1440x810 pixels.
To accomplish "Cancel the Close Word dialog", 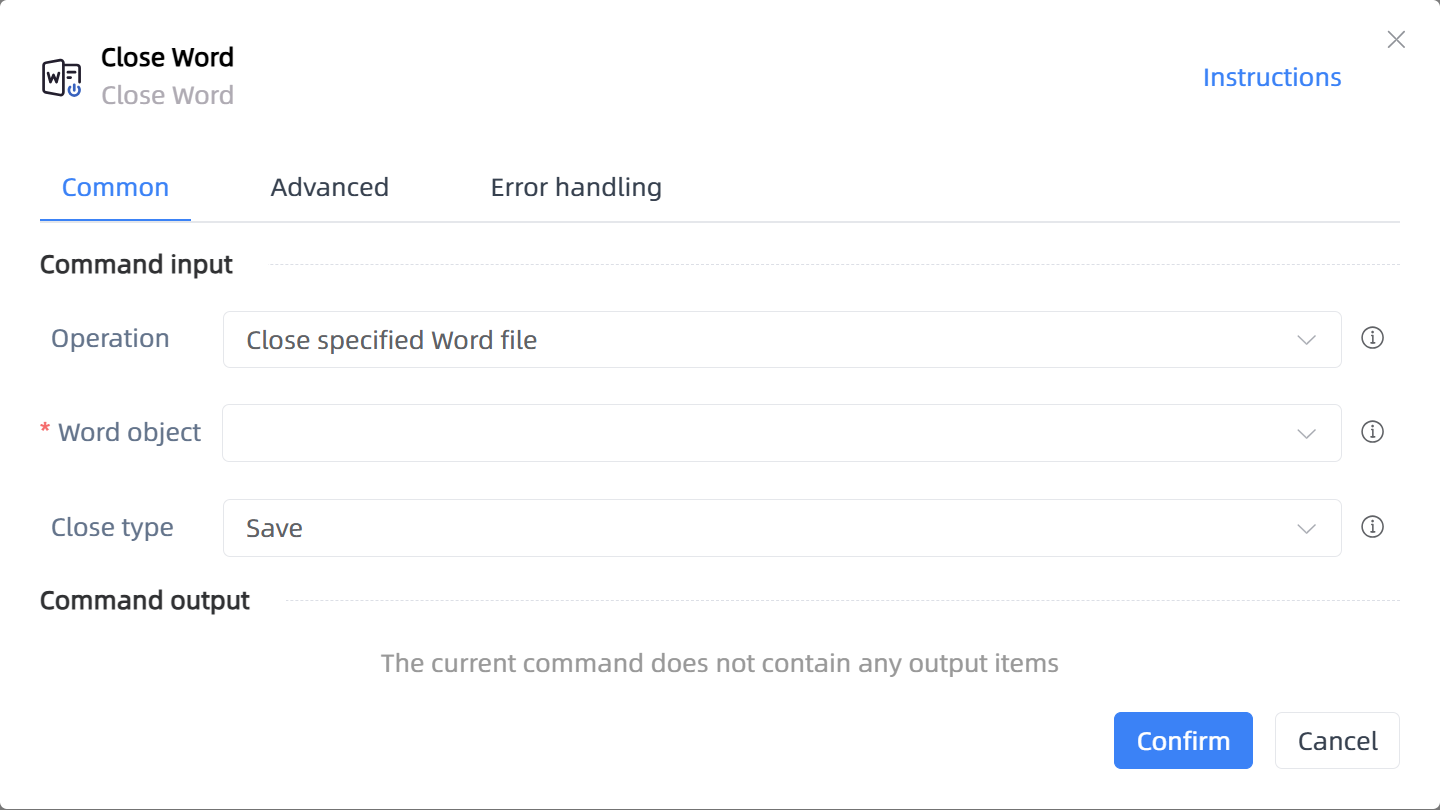I will point(1337,741).
